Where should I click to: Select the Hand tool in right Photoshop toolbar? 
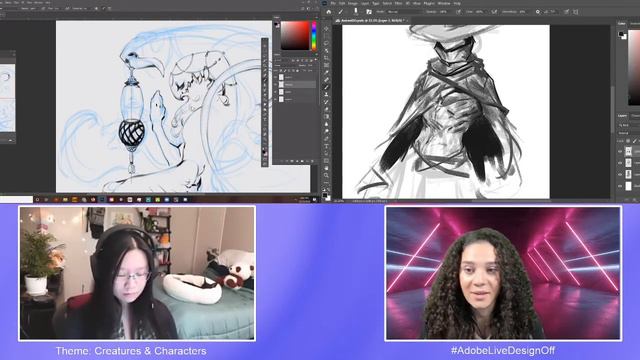326,168
